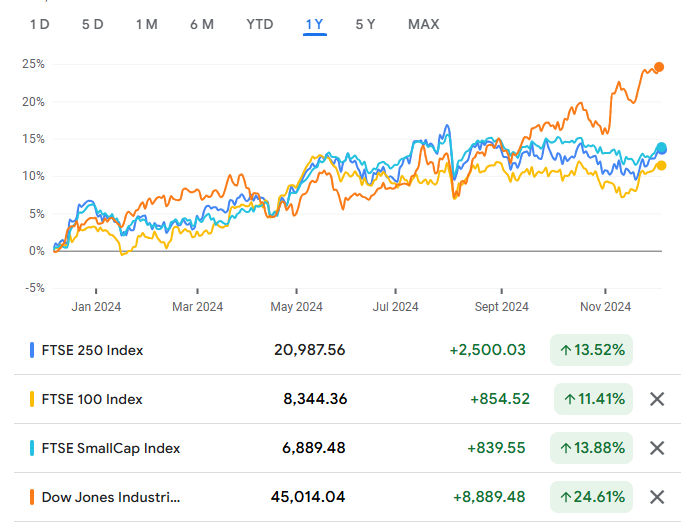Click the 13.88% change badge
Image resolution: width=694 pixels, height=527 pixels.
591,448
